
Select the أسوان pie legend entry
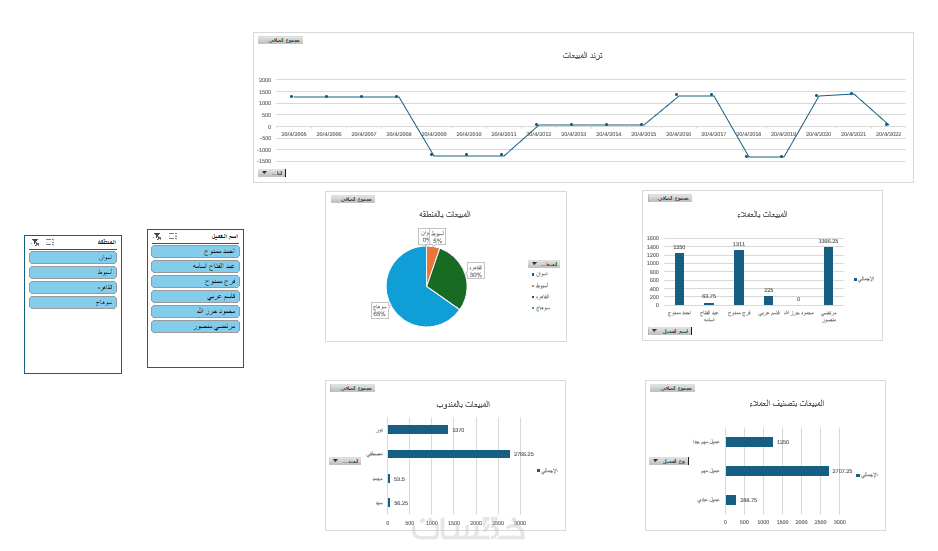pyautogui.click(x=540, y=274)
